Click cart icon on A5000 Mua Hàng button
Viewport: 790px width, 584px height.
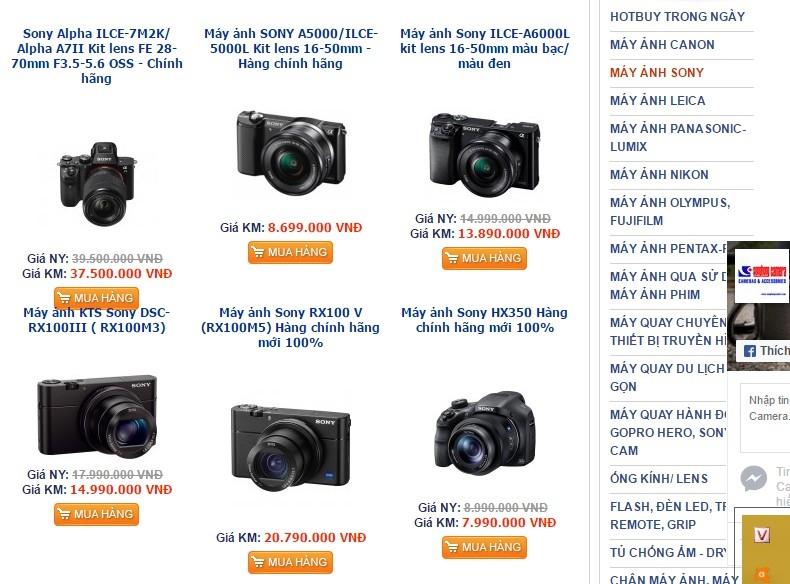[257, 252]
